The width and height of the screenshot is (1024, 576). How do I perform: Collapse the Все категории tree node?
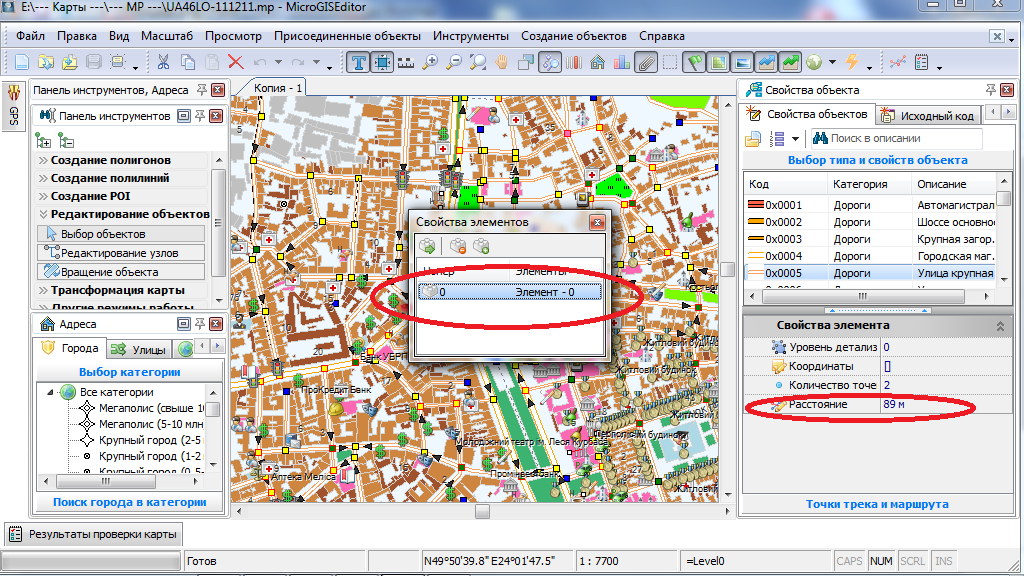click(x=48, y=392)
